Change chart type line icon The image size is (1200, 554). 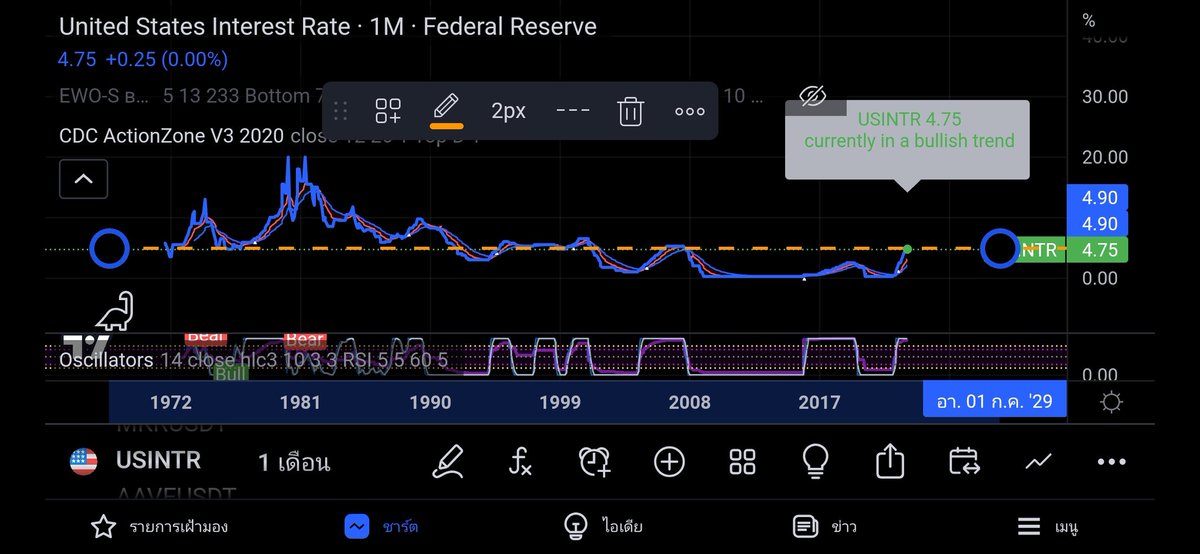click(1038, 461)
